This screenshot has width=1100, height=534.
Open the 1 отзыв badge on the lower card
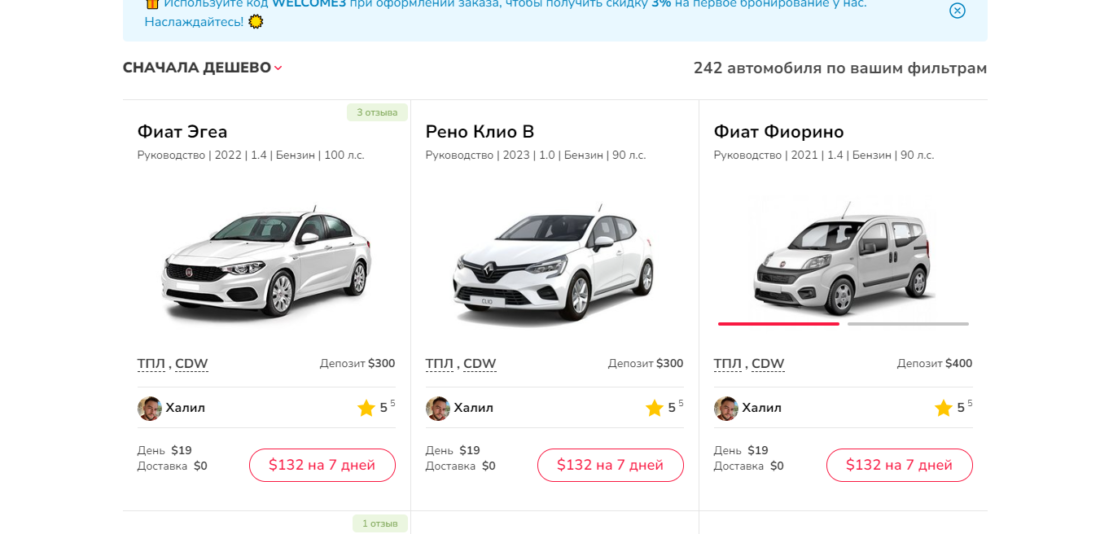(380, 523)
